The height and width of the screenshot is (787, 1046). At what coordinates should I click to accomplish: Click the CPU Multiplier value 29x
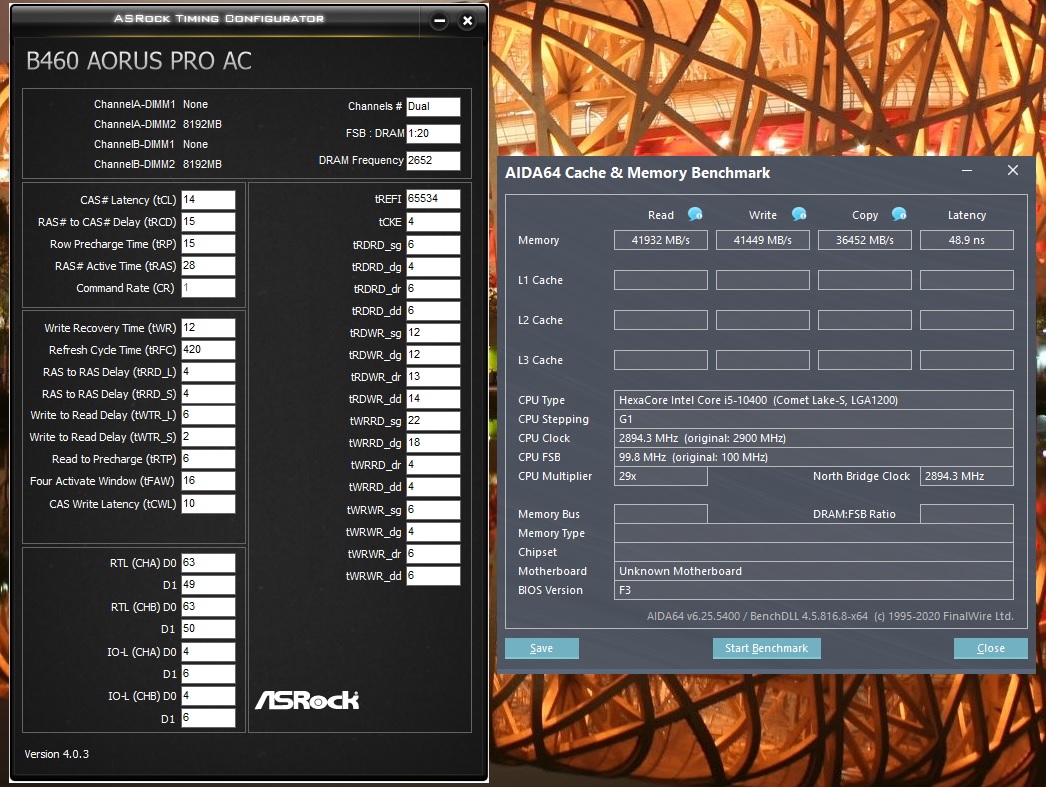pyautogui.click(x=660, y=476)
